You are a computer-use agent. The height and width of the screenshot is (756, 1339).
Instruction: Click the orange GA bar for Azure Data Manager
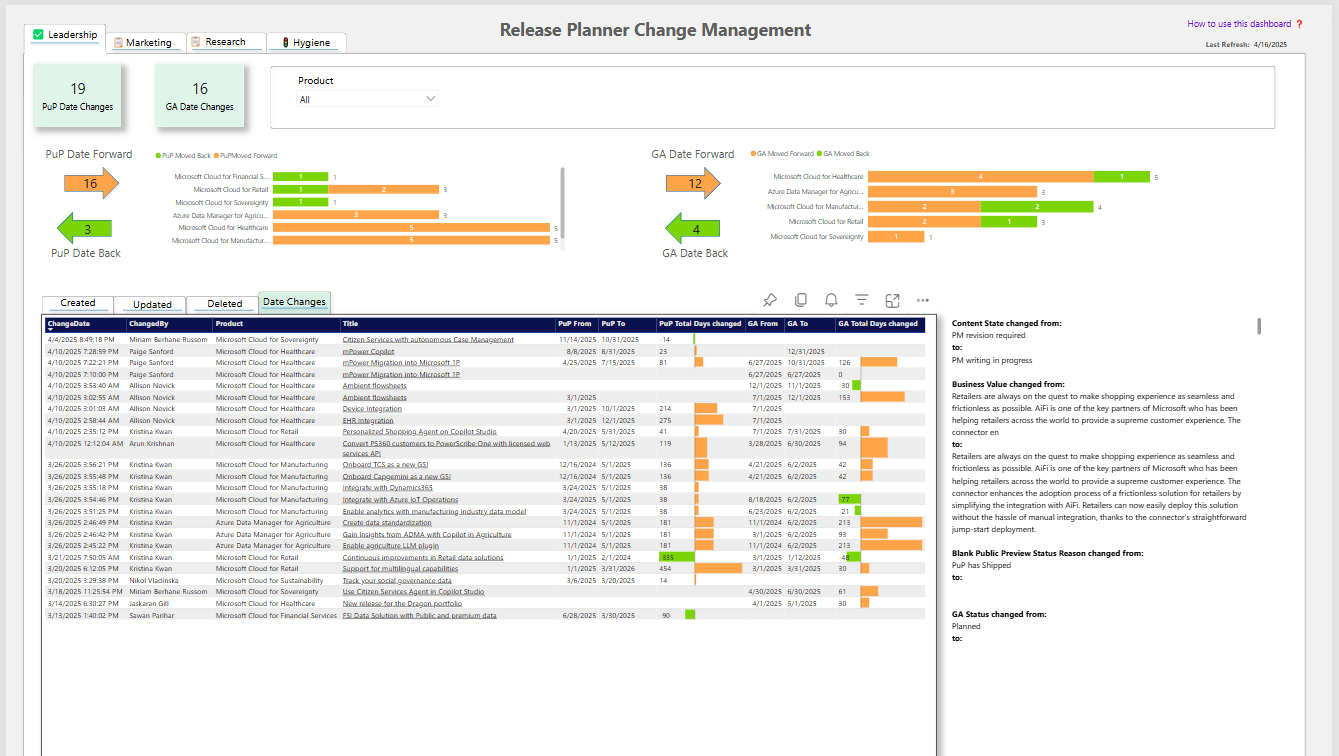[952, 192]
